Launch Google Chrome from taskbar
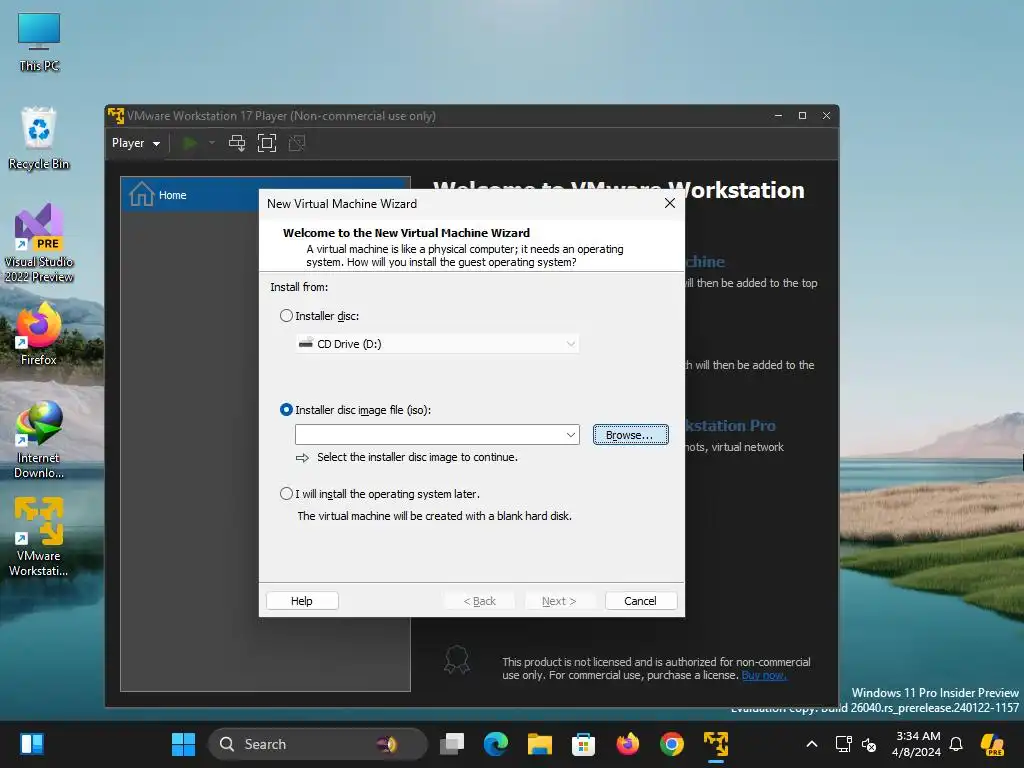The image size is (1024, 768). (671, 744)
